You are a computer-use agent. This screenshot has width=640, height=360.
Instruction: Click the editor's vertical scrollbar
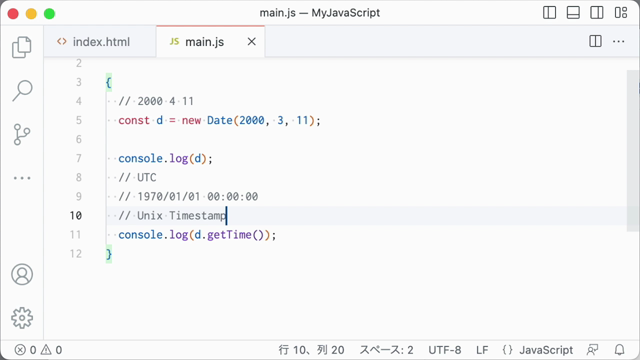coord(633,151)
